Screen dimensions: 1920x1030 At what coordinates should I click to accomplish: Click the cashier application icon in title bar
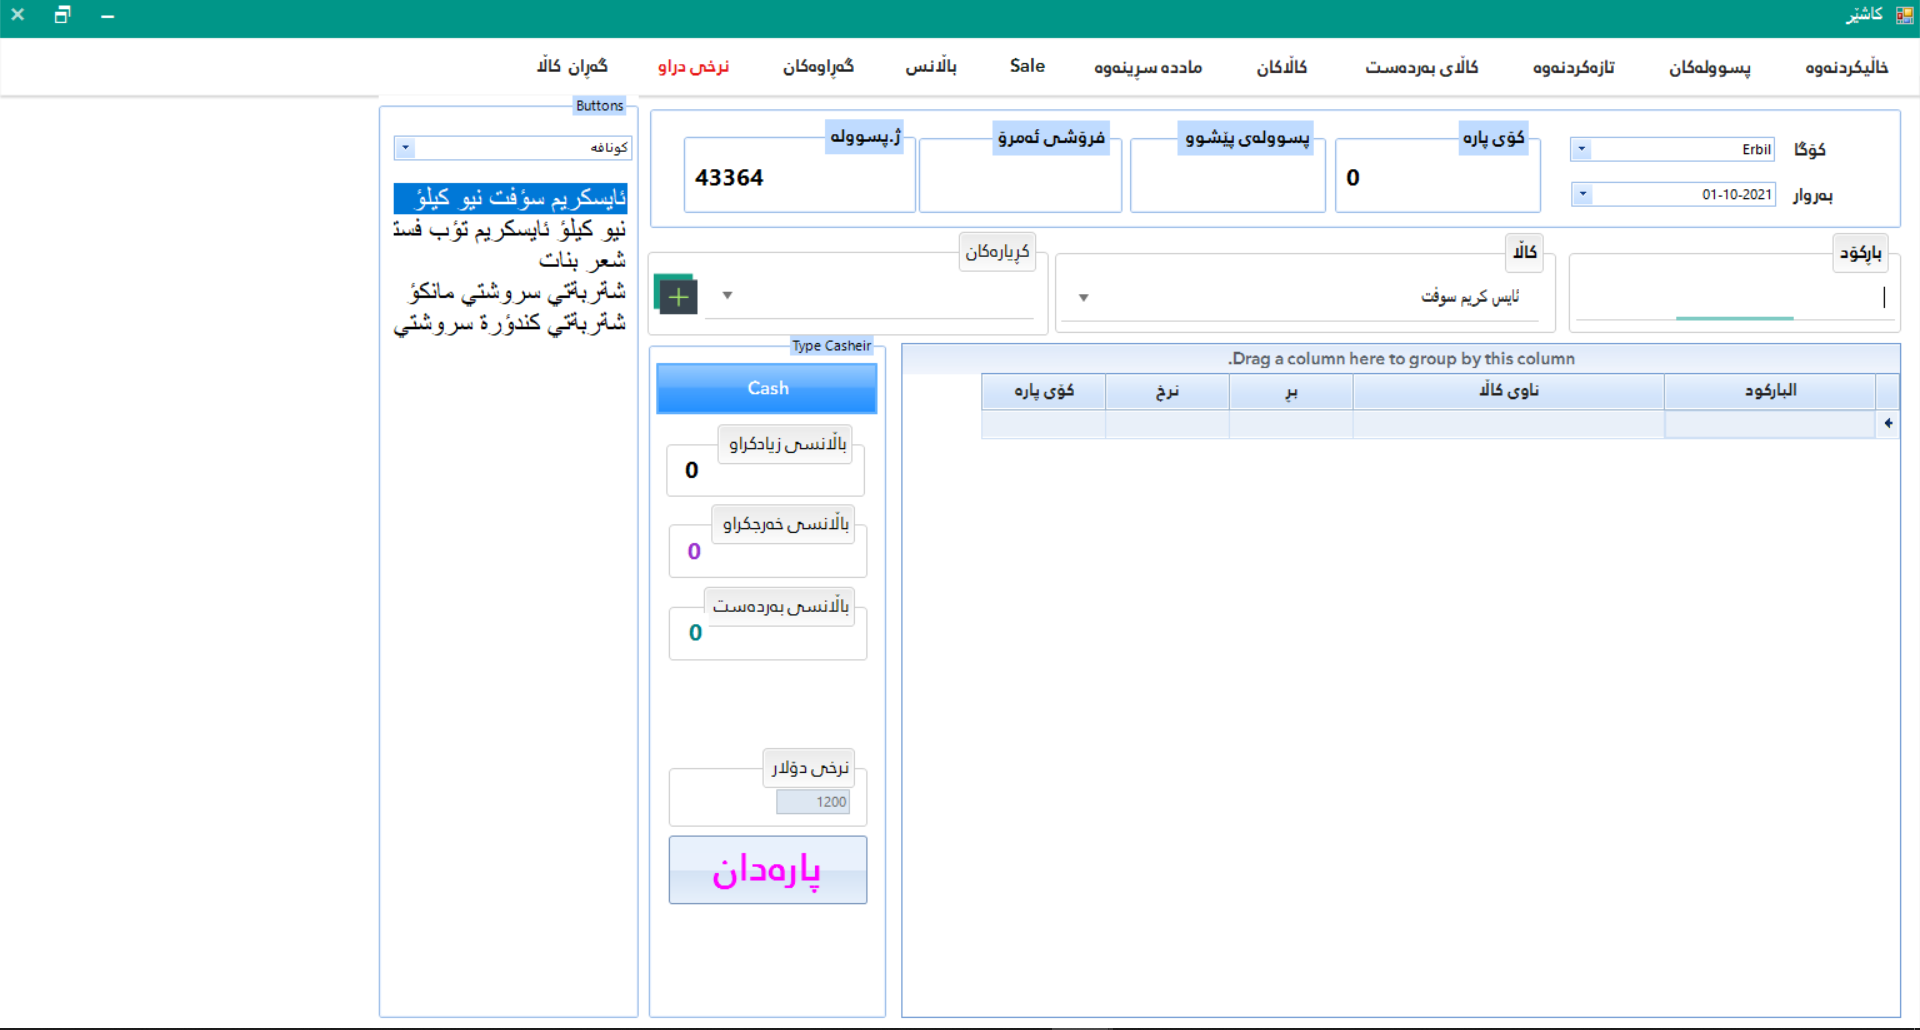pos(1904,14)
